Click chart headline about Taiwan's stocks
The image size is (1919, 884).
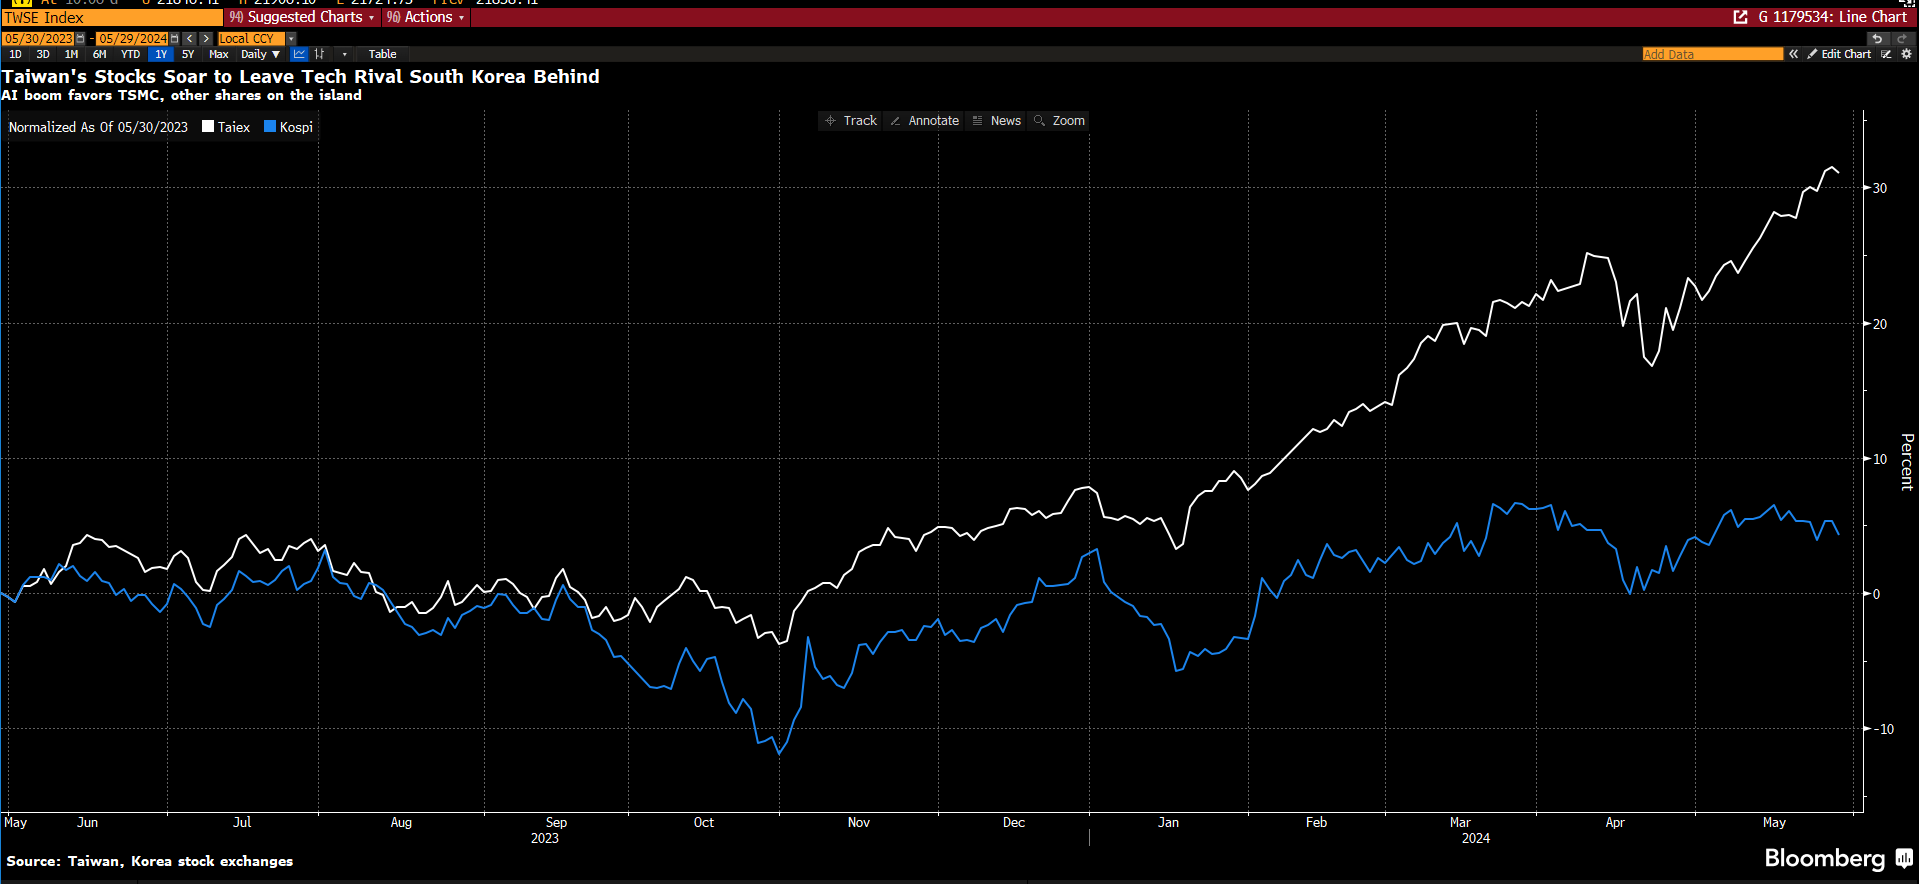tap(301, 77)
